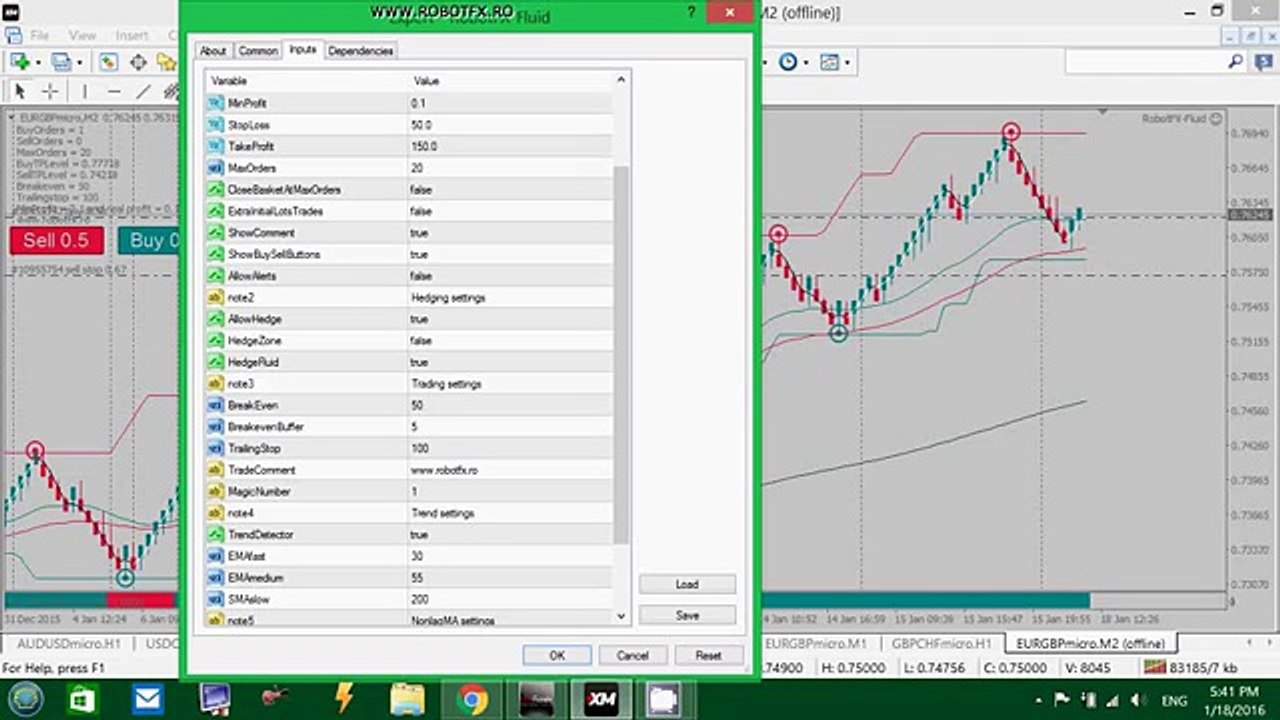Select the horizontal line drawing tool
The image size is (1280, 720).
[x=113, y=91]
